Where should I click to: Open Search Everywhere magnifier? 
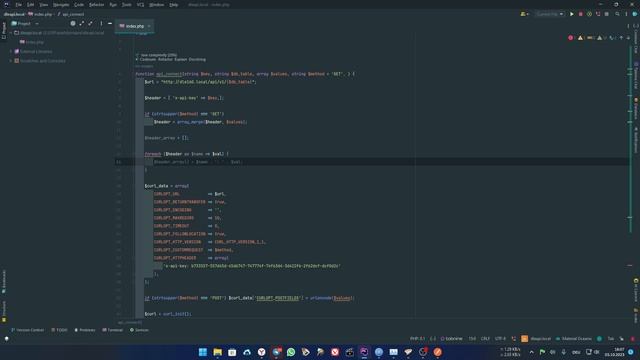click(x=617, y=14)
